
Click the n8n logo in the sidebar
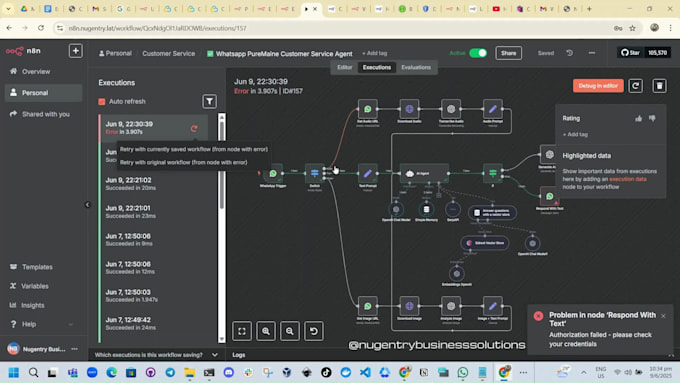[x=23, y=51]
